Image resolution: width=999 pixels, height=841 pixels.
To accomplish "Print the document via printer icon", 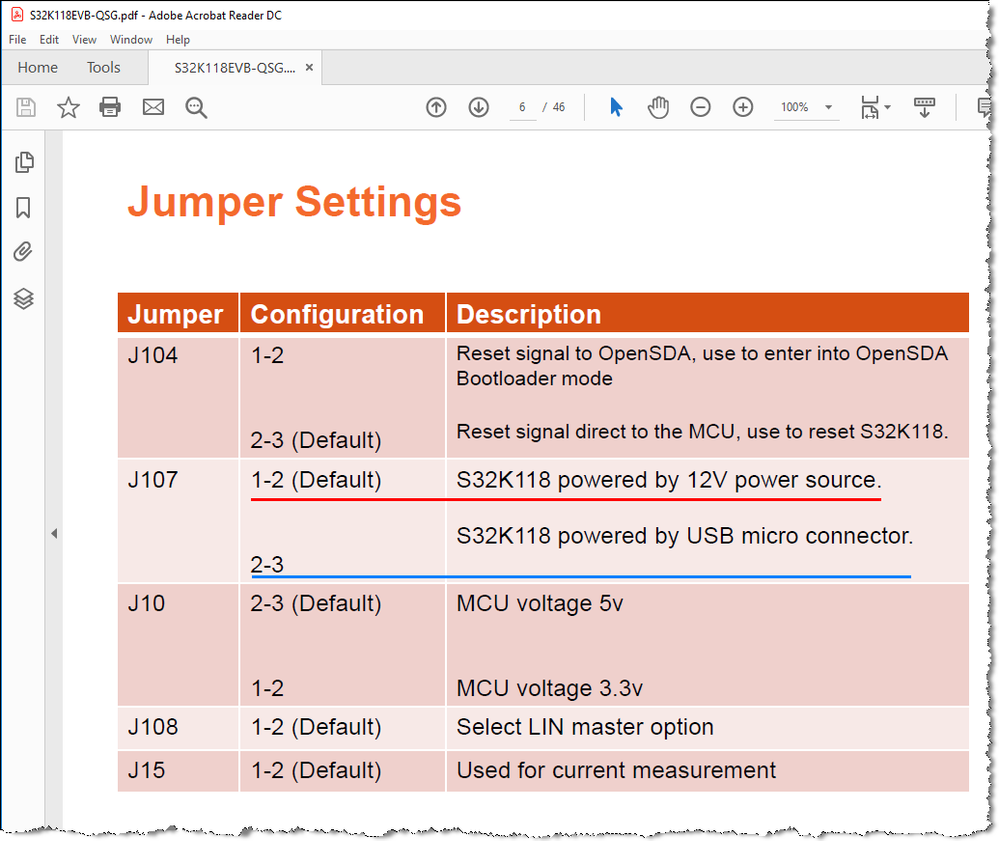I will (110, 107).
